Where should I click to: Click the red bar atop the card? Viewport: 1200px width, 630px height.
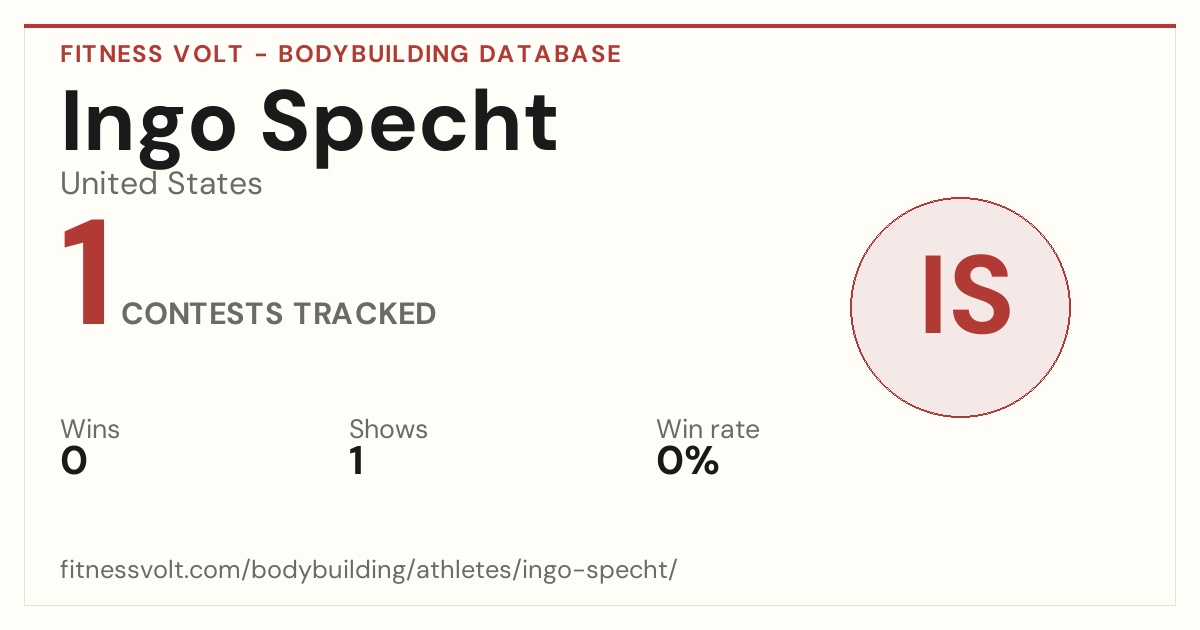[x=600, y=26]
